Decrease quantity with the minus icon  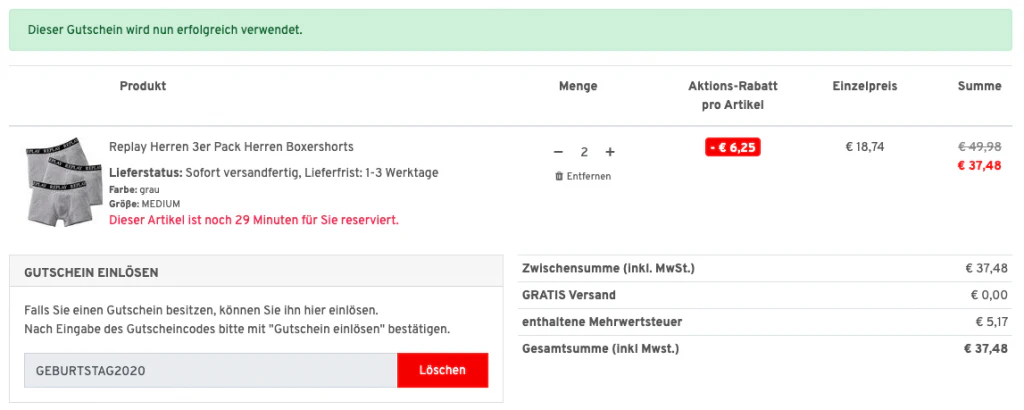pos(558,152)
